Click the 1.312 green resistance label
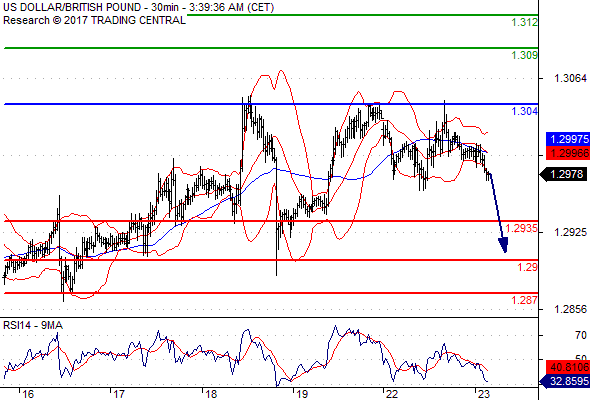 pos(525,22)
